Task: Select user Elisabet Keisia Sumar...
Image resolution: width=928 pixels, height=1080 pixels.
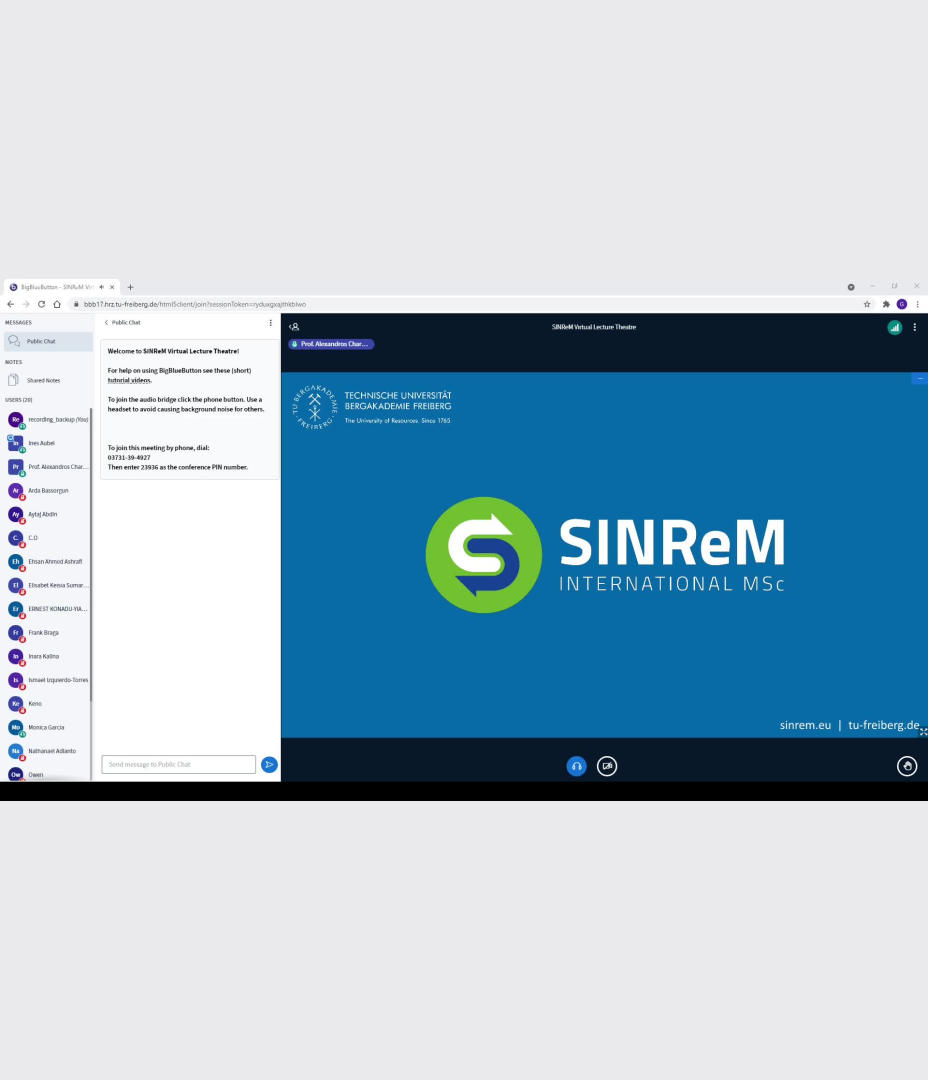Action: [48, 585]
